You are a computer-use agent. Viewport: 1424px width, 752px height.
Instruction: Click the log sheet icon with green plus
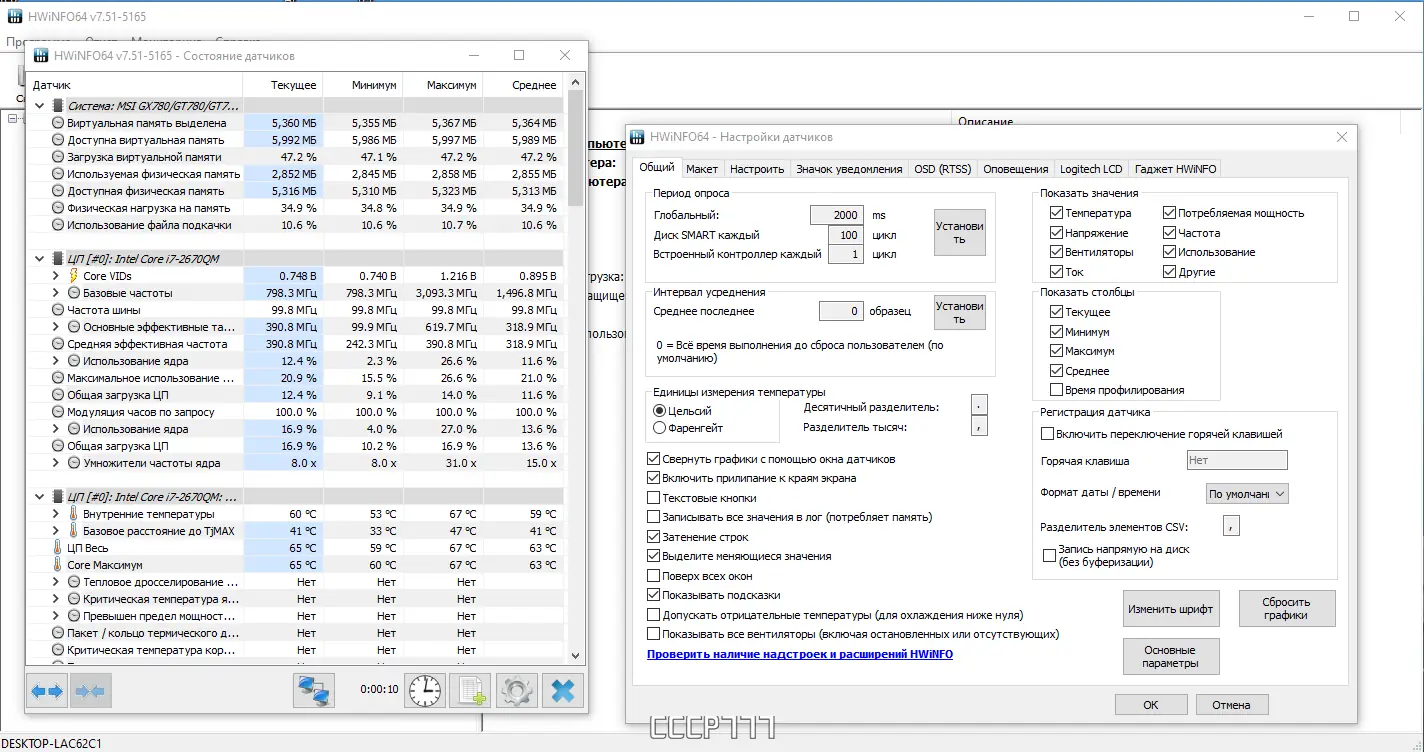coord(470,690)
